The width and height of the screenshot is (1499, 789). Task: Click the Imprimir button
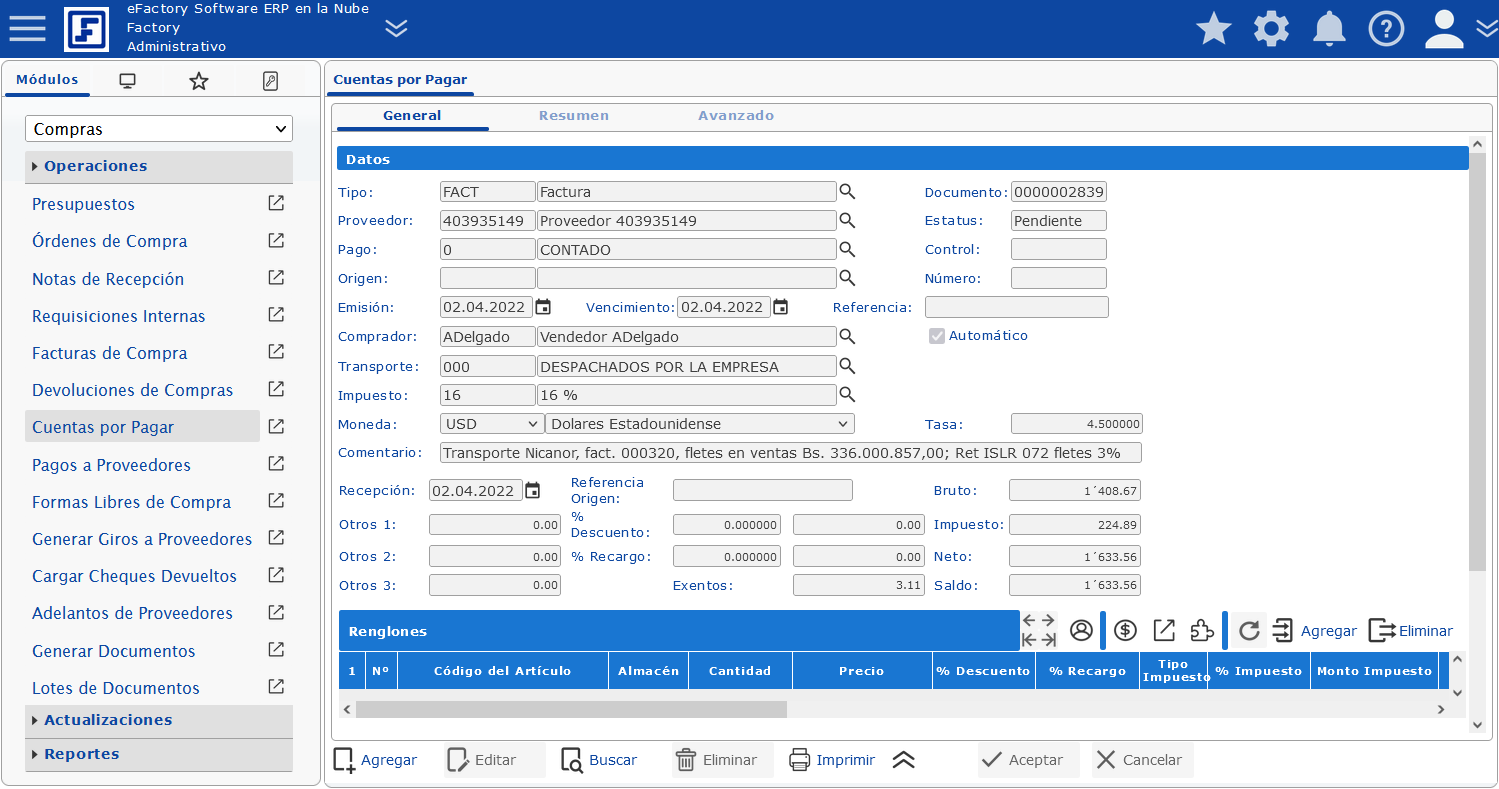832,760
